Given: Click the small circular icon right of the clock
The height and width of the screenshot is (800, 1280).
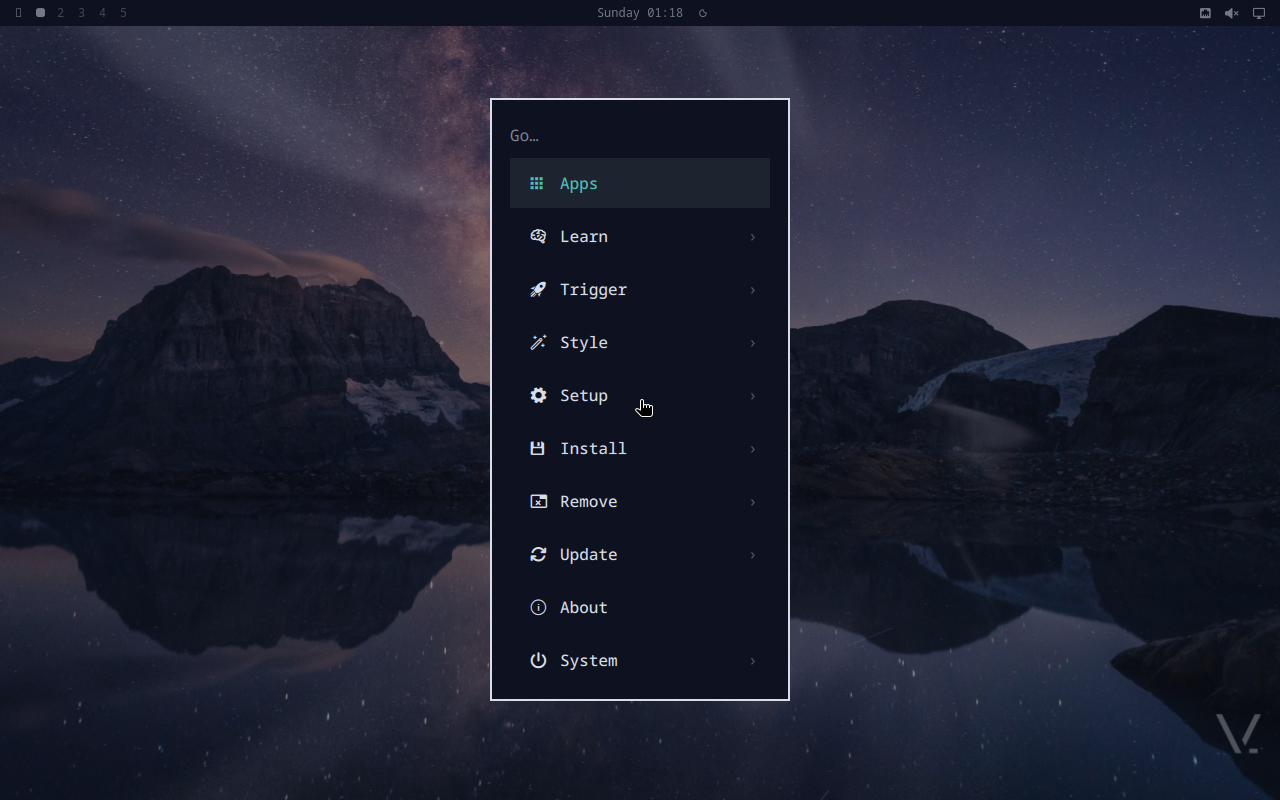Looking at the screenshot, I should coord(703,13).
